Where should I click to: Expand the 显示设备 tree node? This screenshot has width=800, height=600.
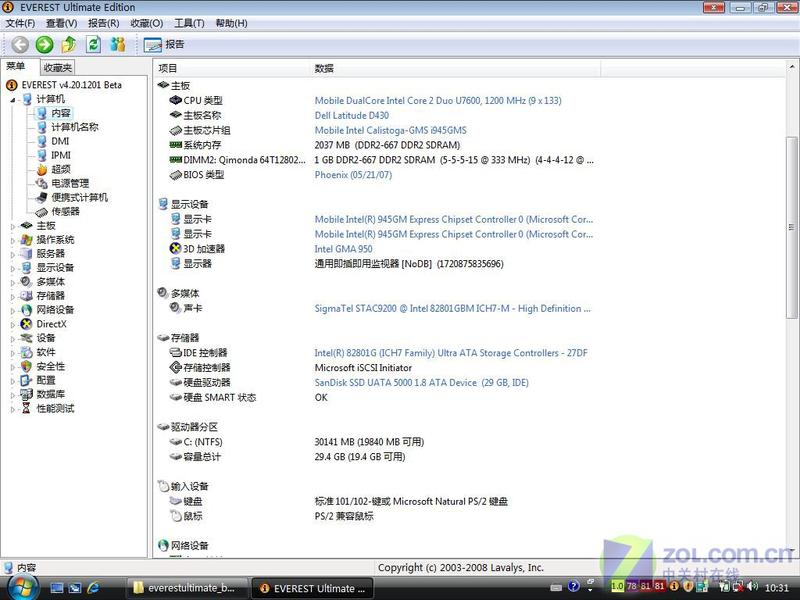[x=13, y=268]
